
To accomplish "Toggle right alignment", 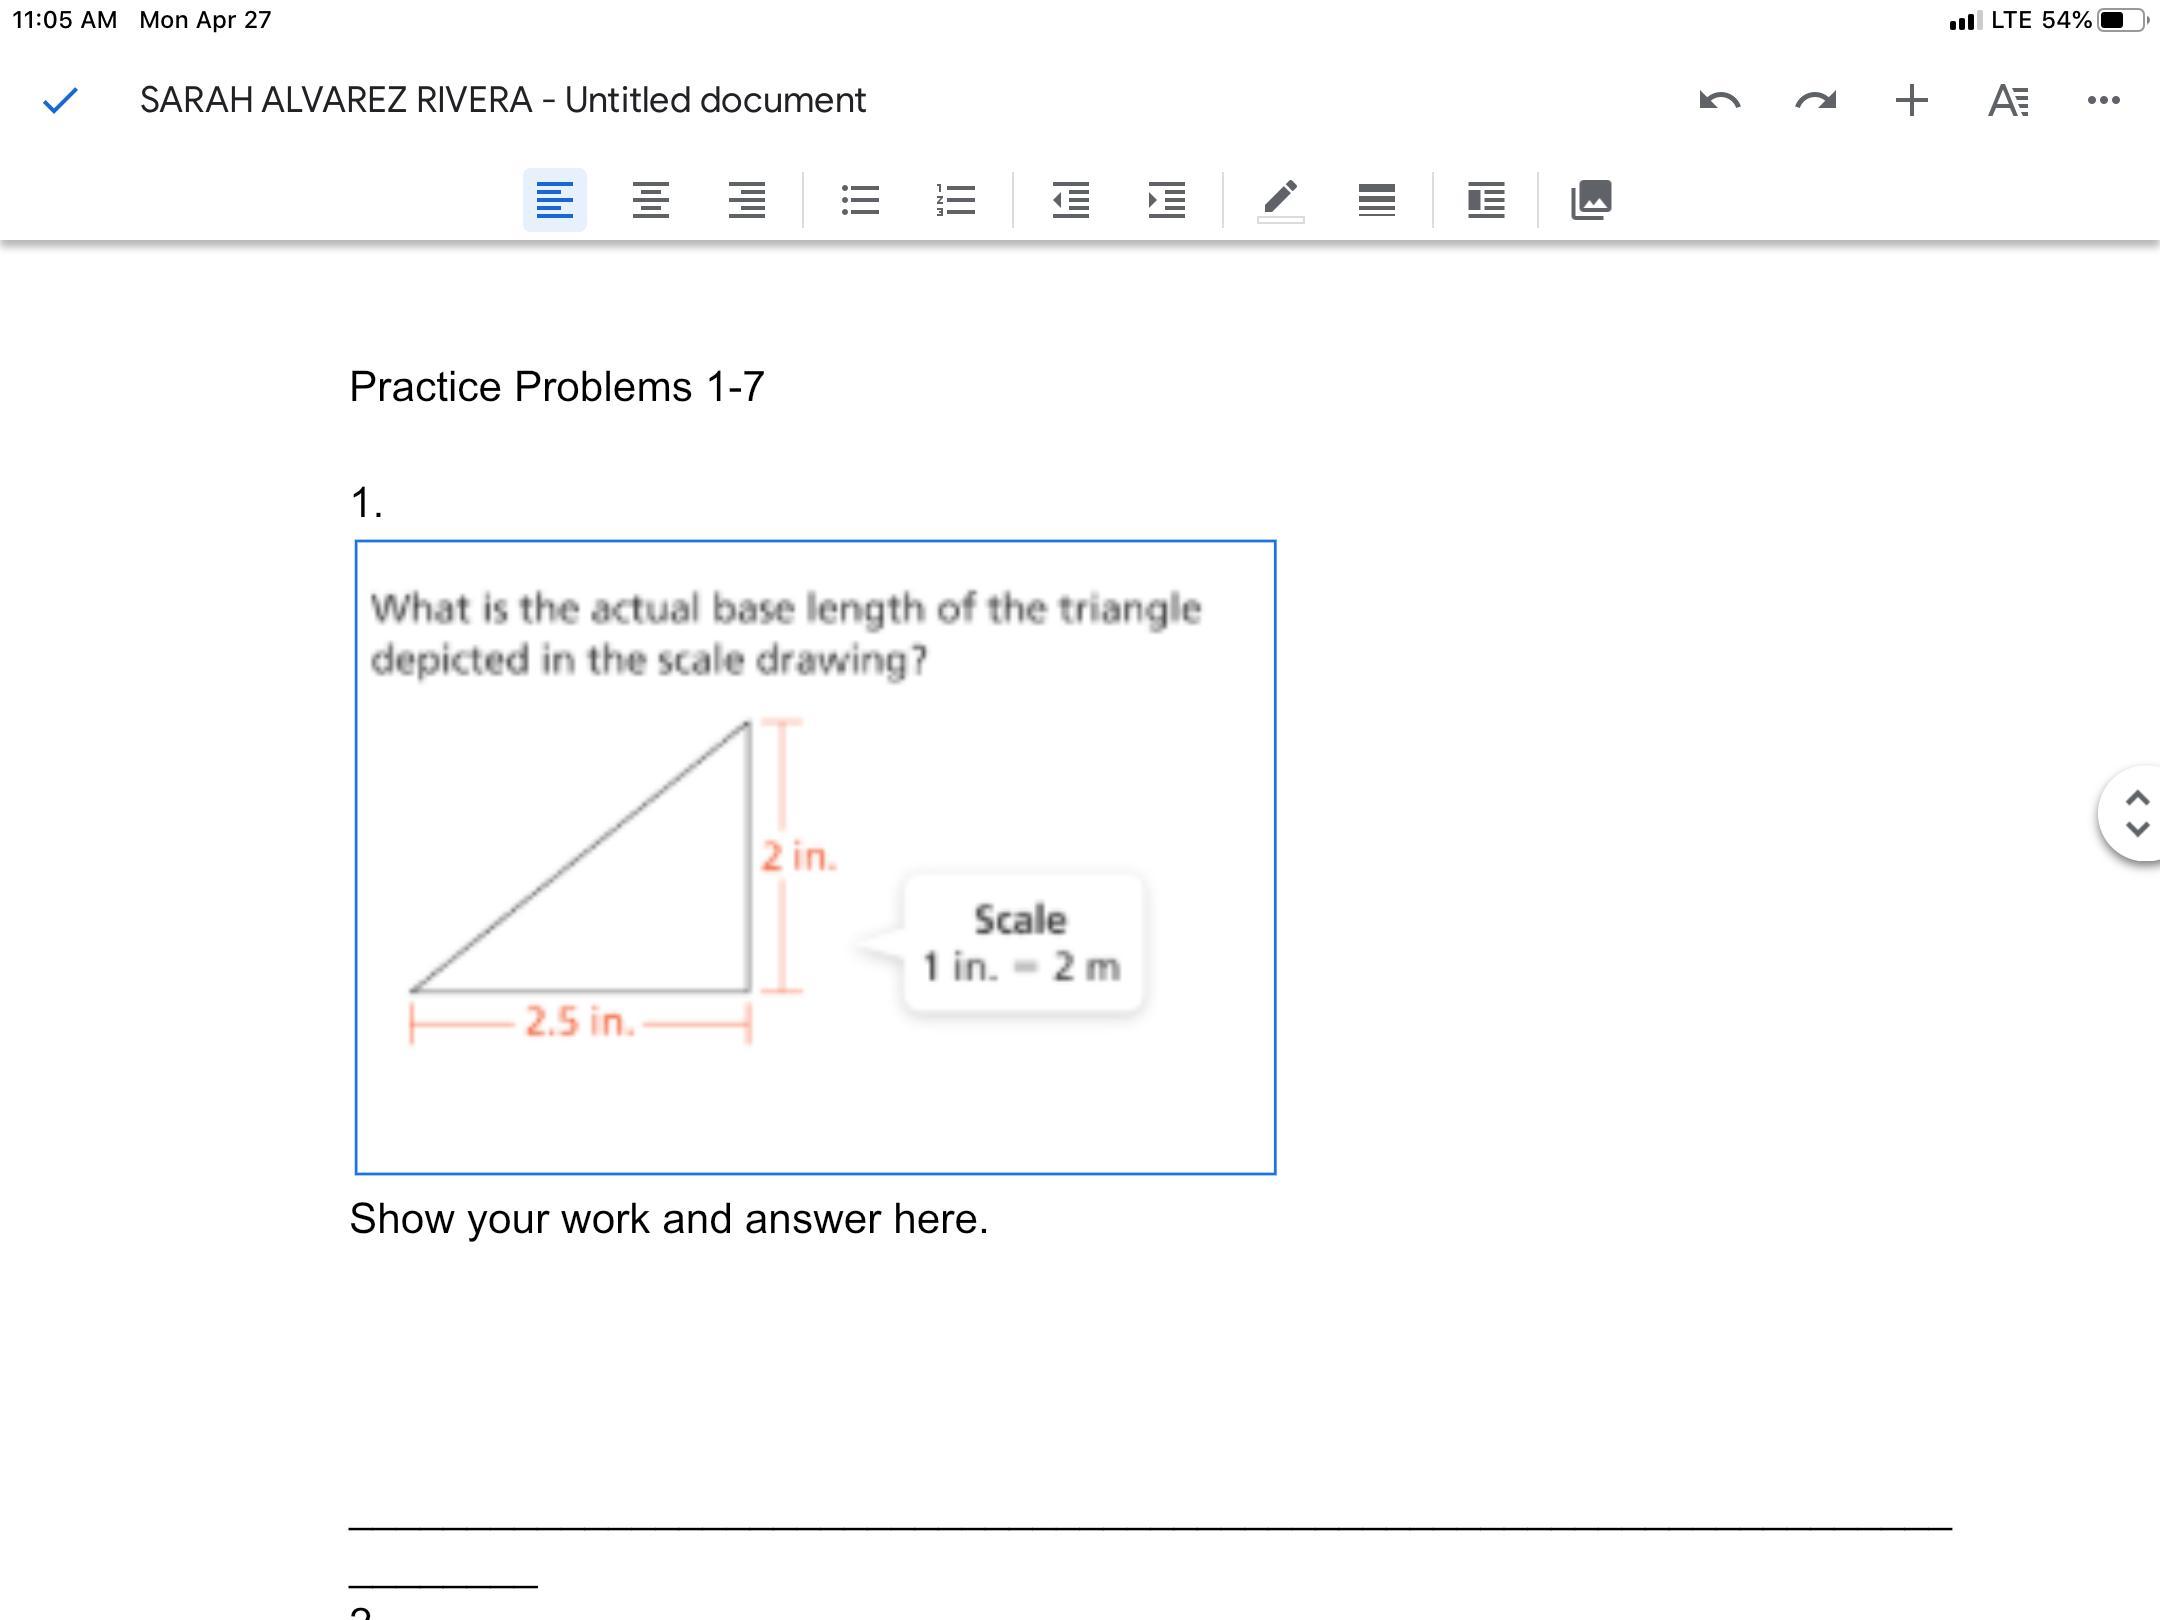I will [x=747, y=200].
